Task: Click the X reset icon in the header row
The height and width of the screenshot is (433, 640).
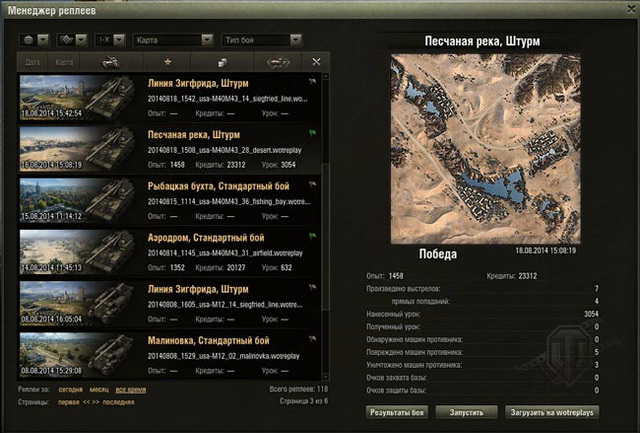Action: 316,62
